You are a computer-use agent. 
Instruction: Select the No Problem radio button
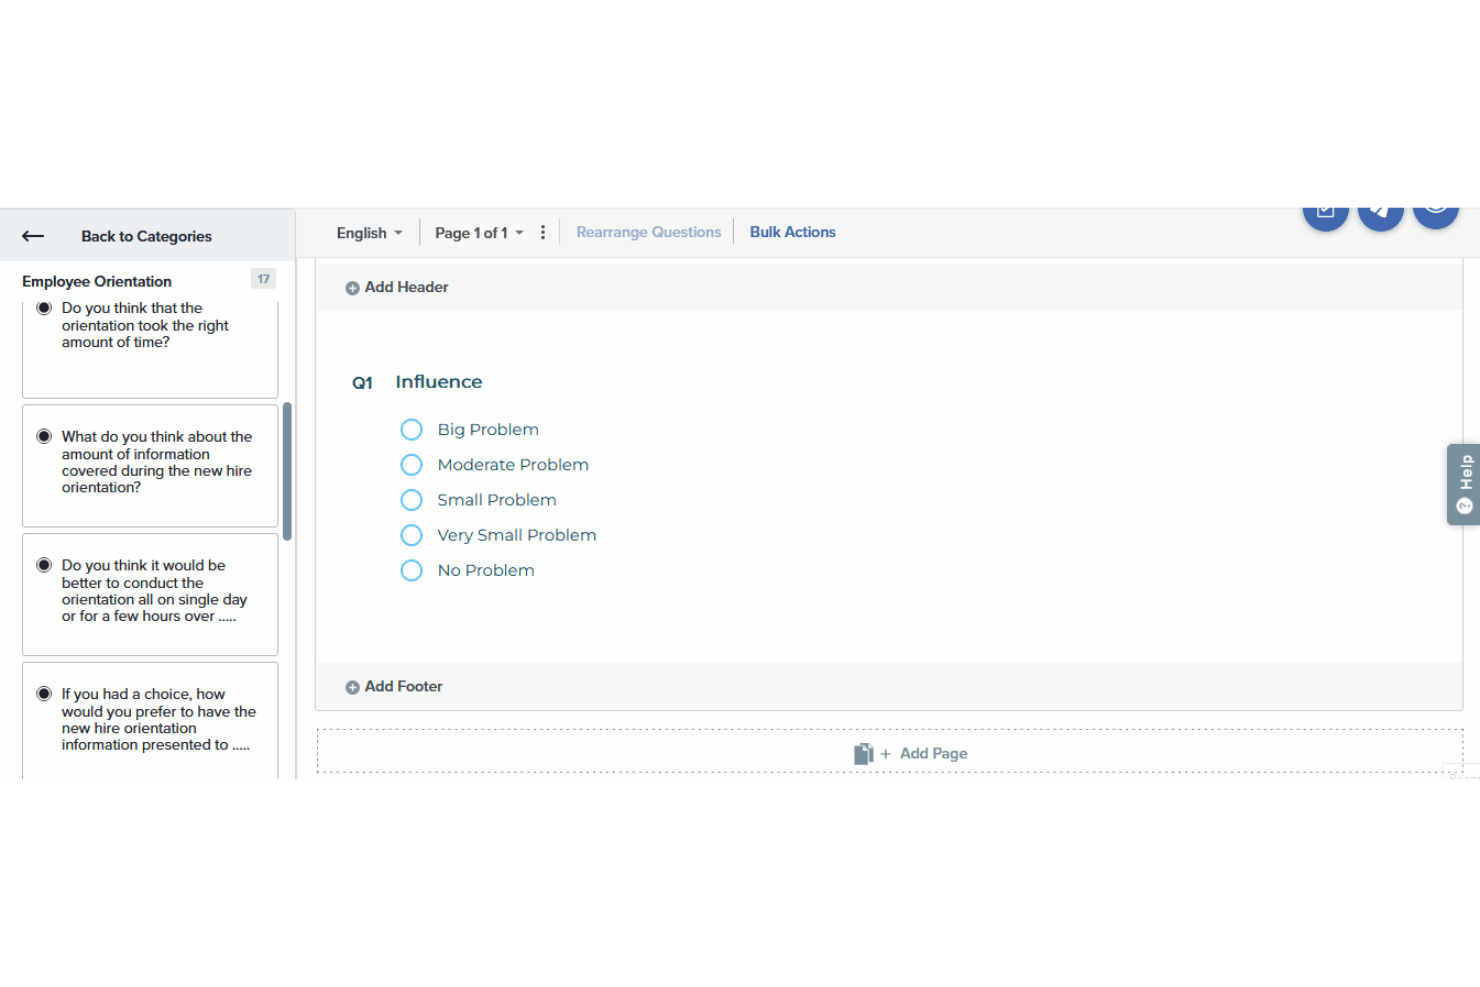click(x=411, y=570)
